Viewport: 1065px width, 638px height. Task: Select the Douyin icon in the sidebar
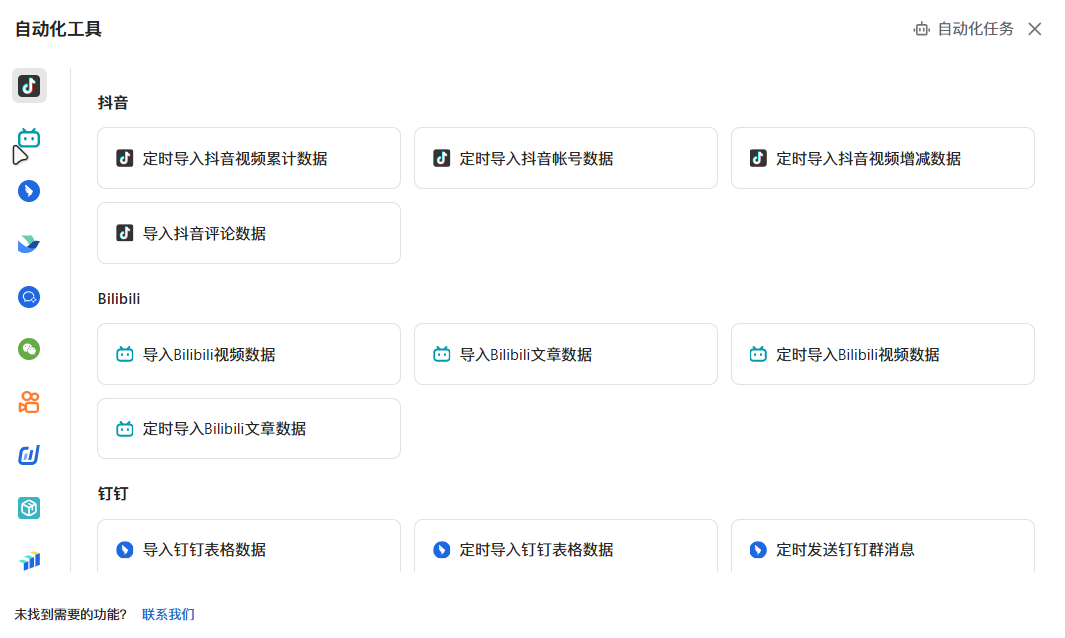coord(29,85)
